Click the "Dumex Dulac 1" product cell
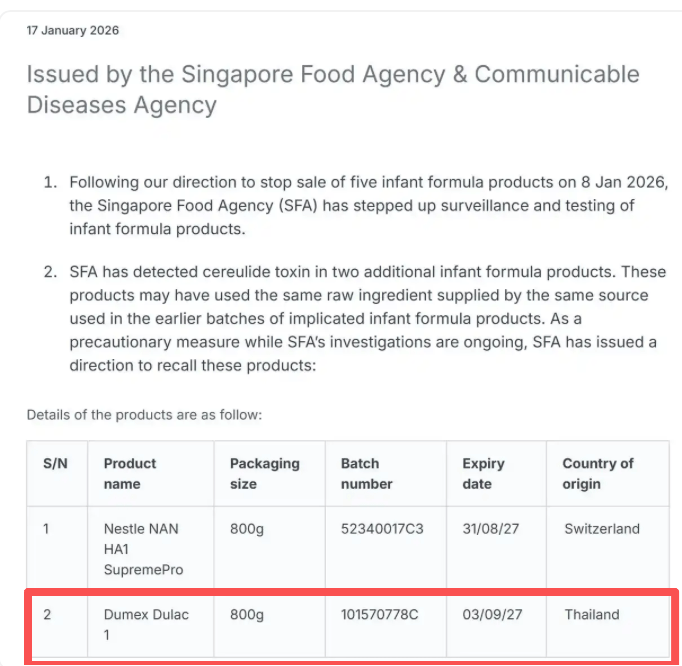This screenshot has width=682, height=666. 146,624
